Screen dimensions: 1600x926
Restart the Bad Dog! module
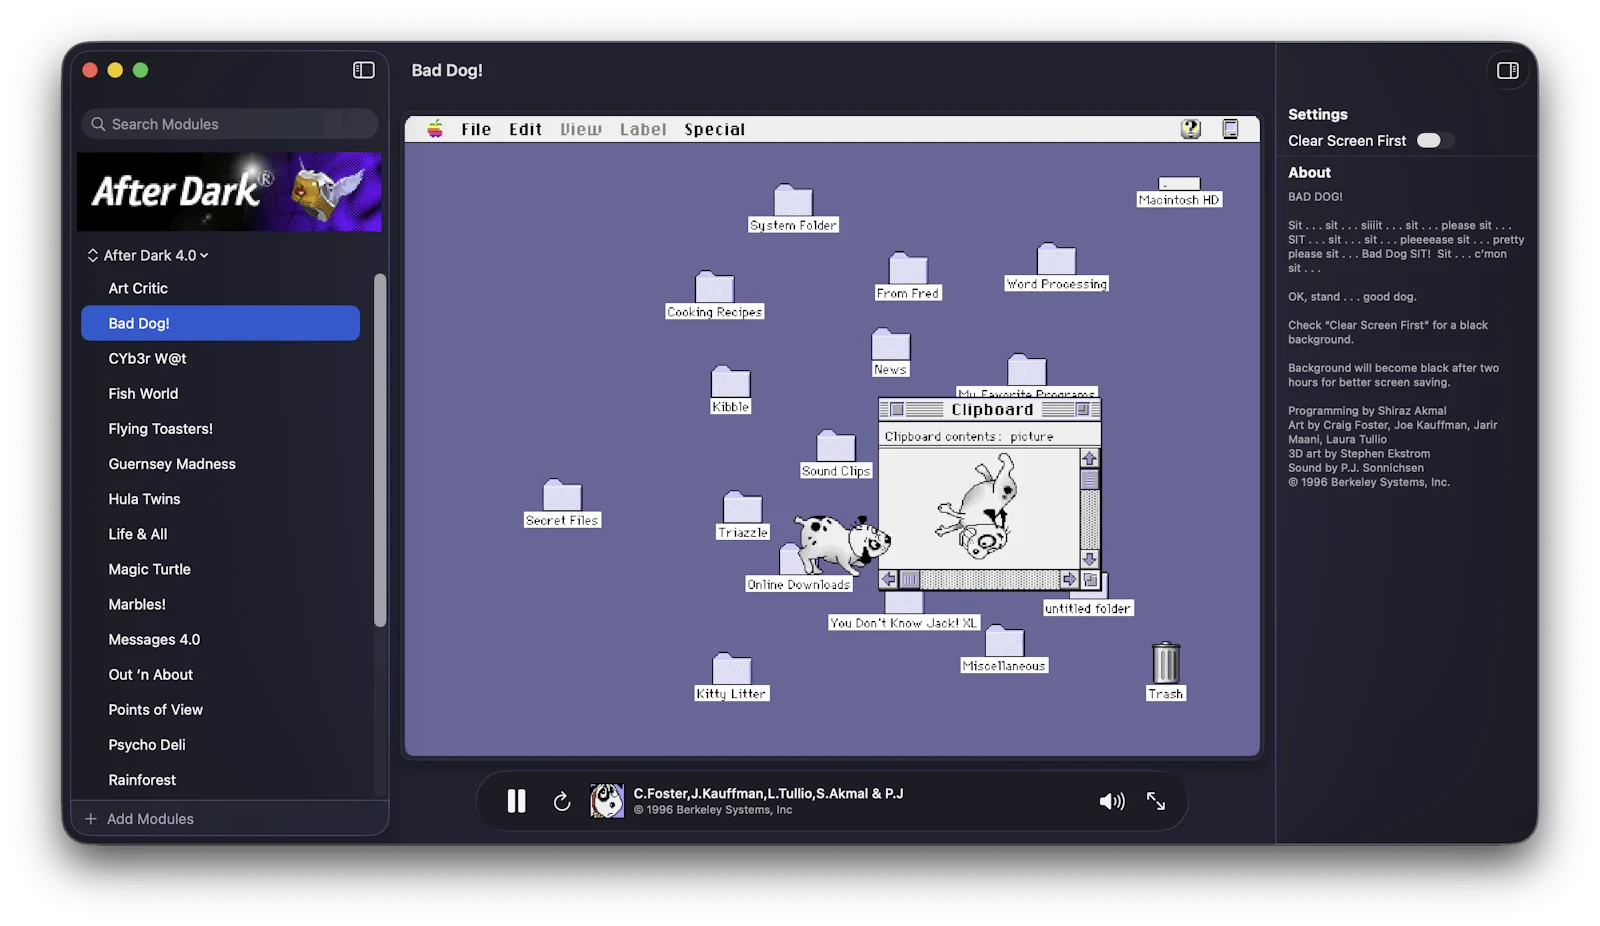tap(562, 801)
